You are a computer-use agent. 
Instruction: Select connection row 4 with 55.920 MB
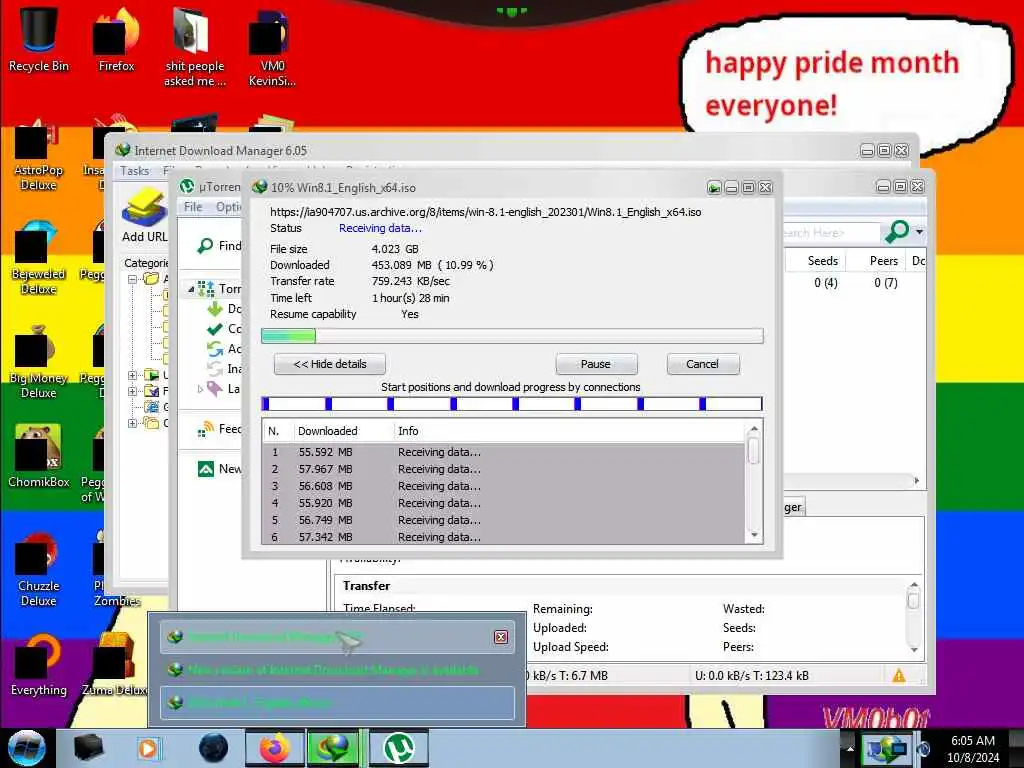(504, 503)
